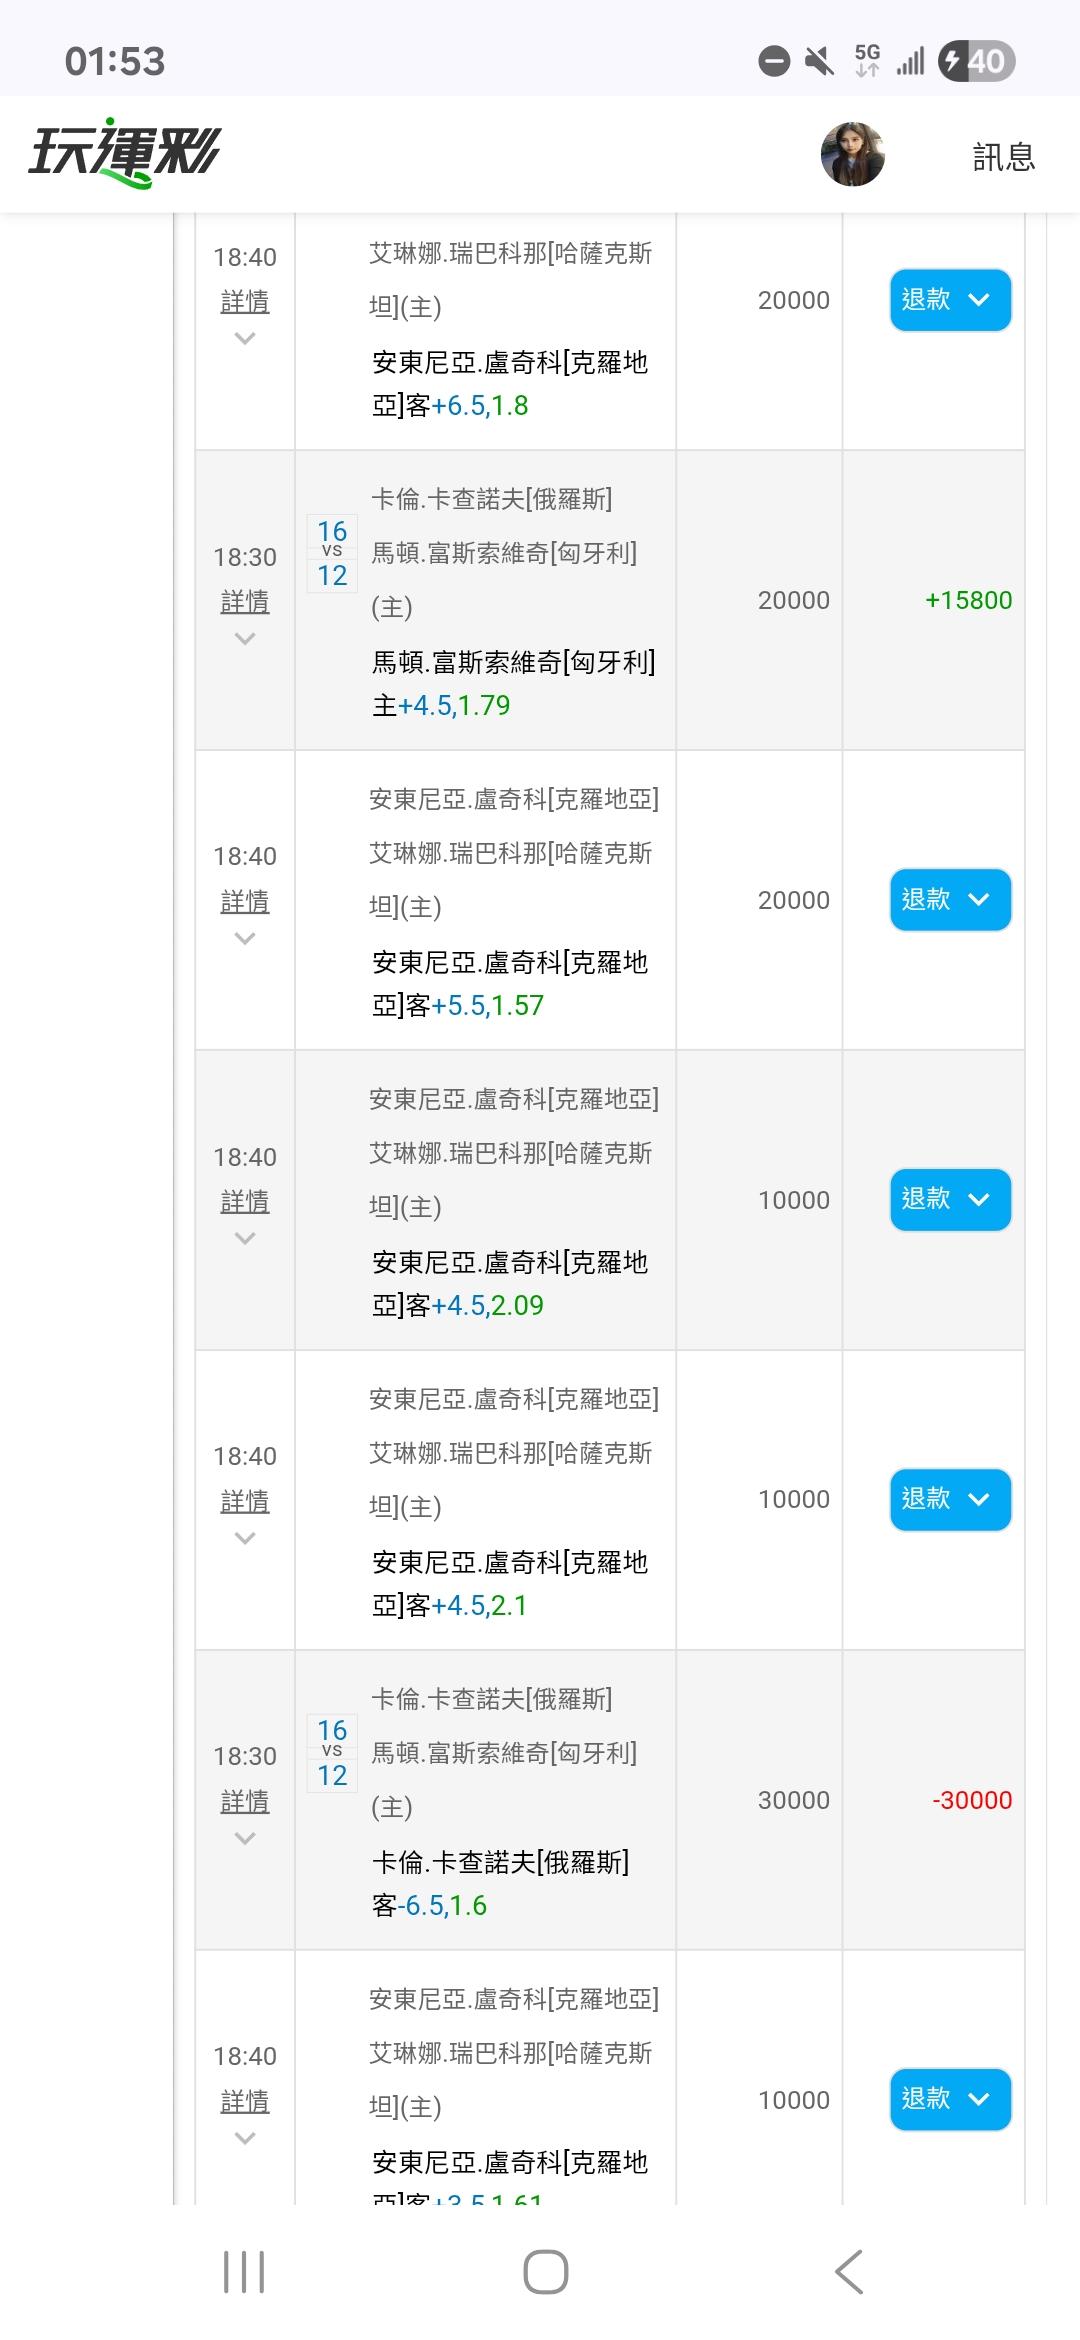Tap 16 vs 12 score in +15800 row
This screenshot has height=2340, width=1080.
332,553
